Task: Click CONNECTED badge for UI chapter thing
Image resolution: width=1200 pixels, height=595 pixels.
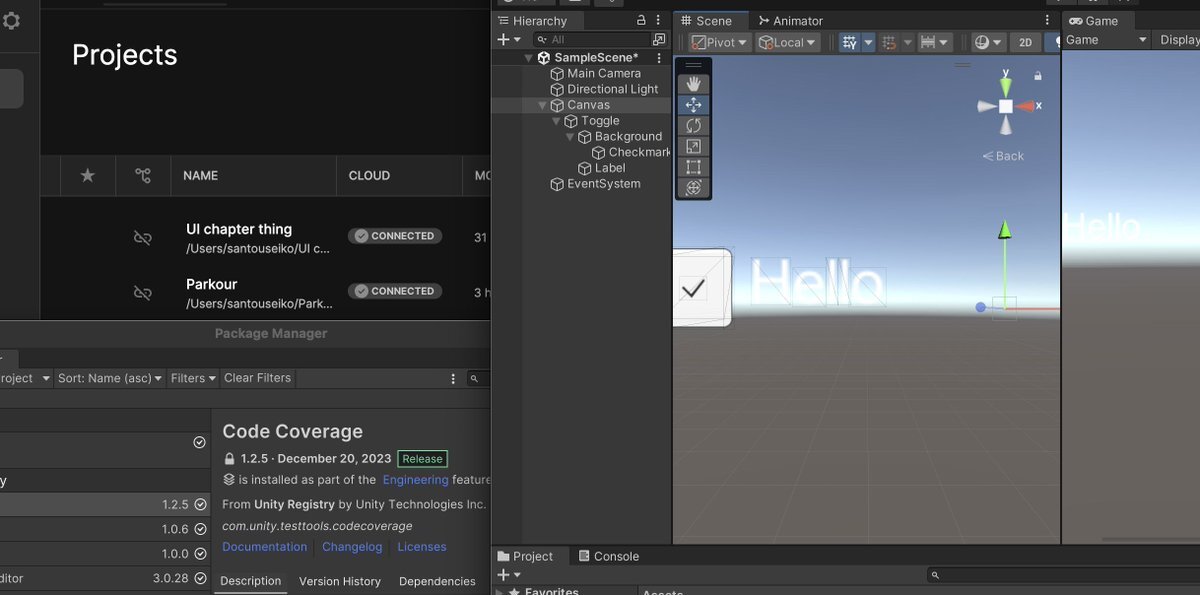Action: [395, 236]
